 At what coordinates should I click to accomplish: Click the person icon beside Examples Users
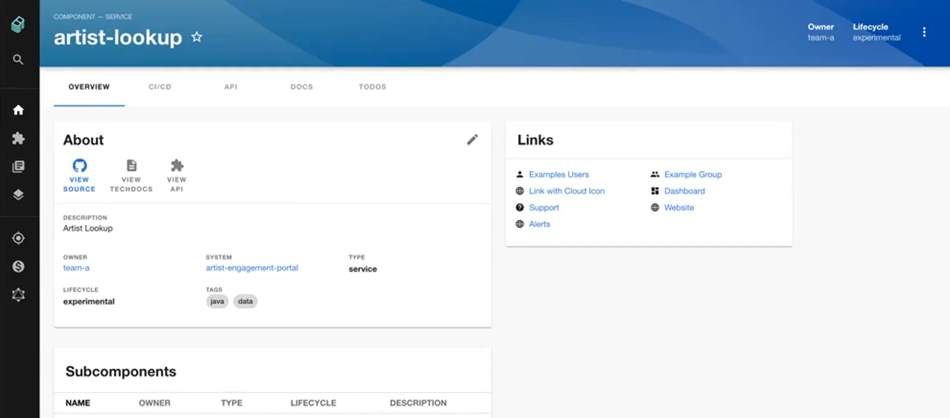519,174
